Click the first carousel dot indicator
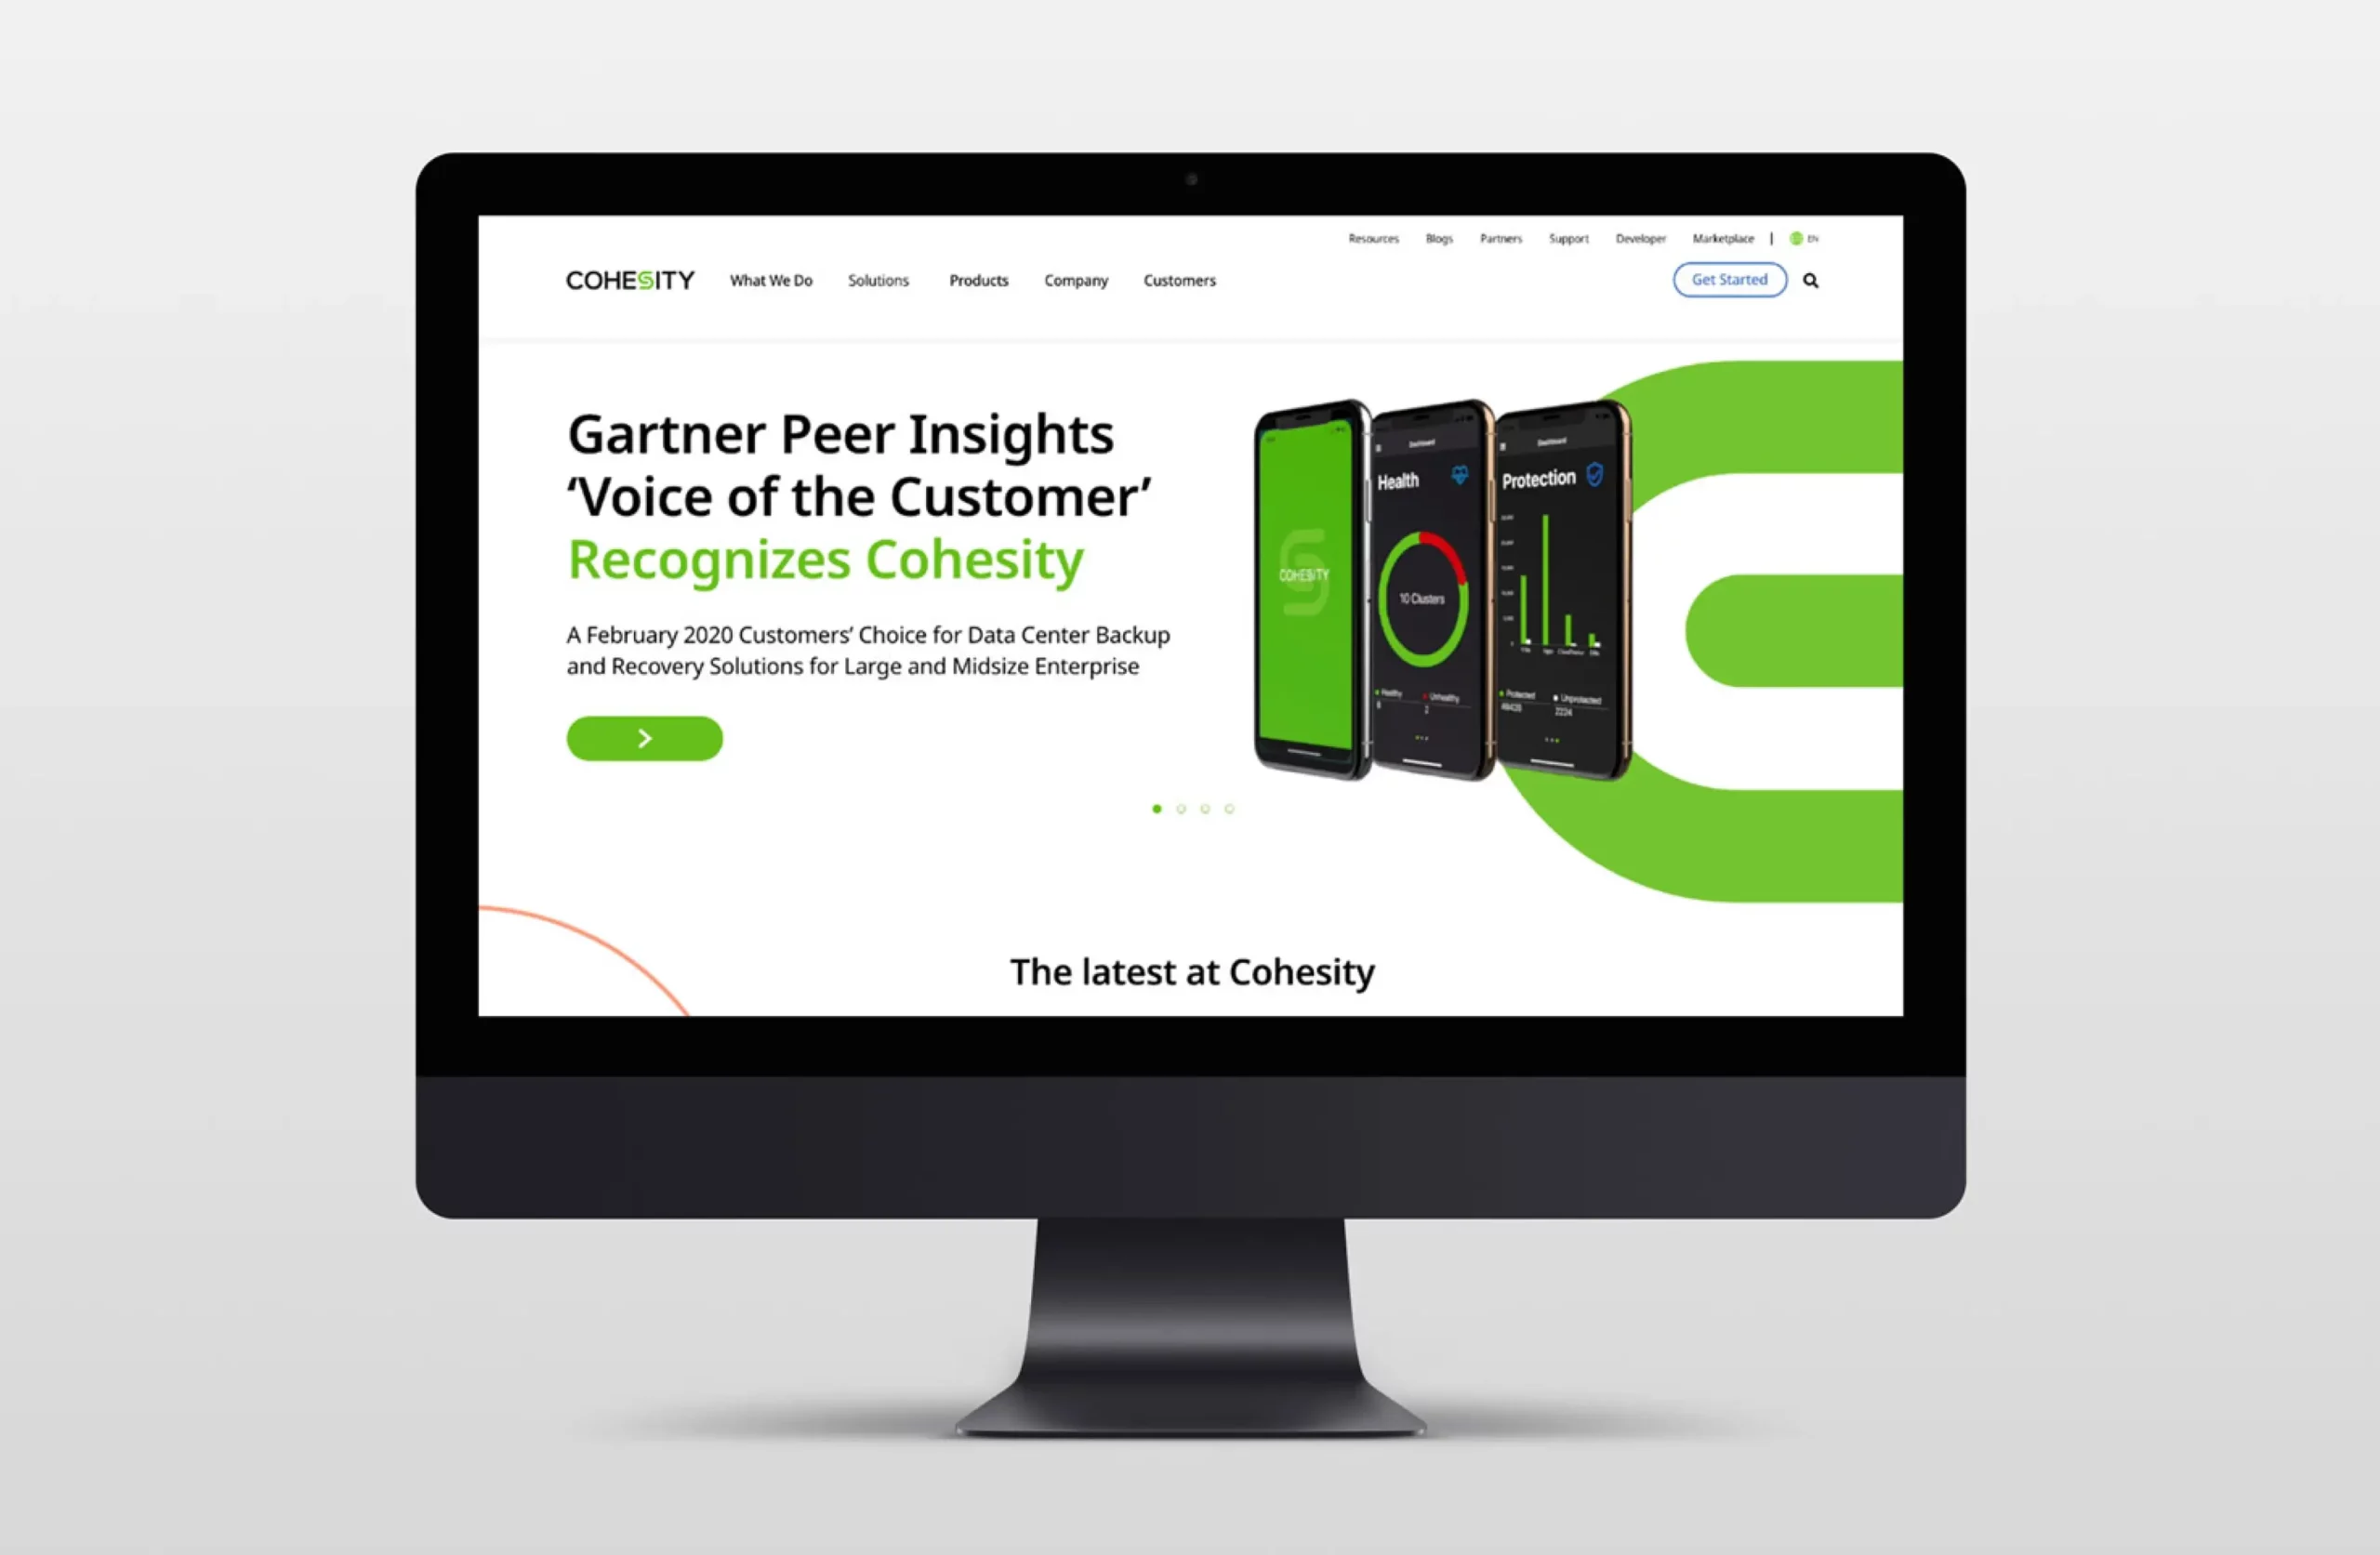This screenshot has height=1555, width=2380. 1157,809
